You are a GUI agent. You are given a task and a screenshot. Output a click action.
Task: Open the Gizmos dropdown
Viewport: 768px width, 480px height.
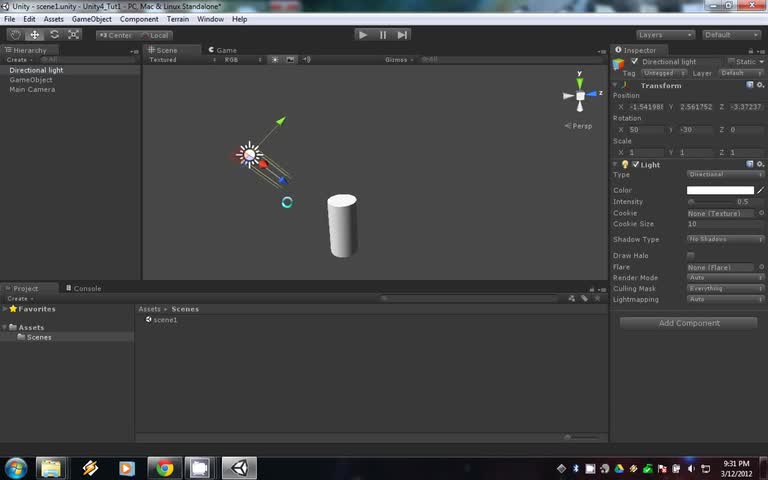coord(399,60)
